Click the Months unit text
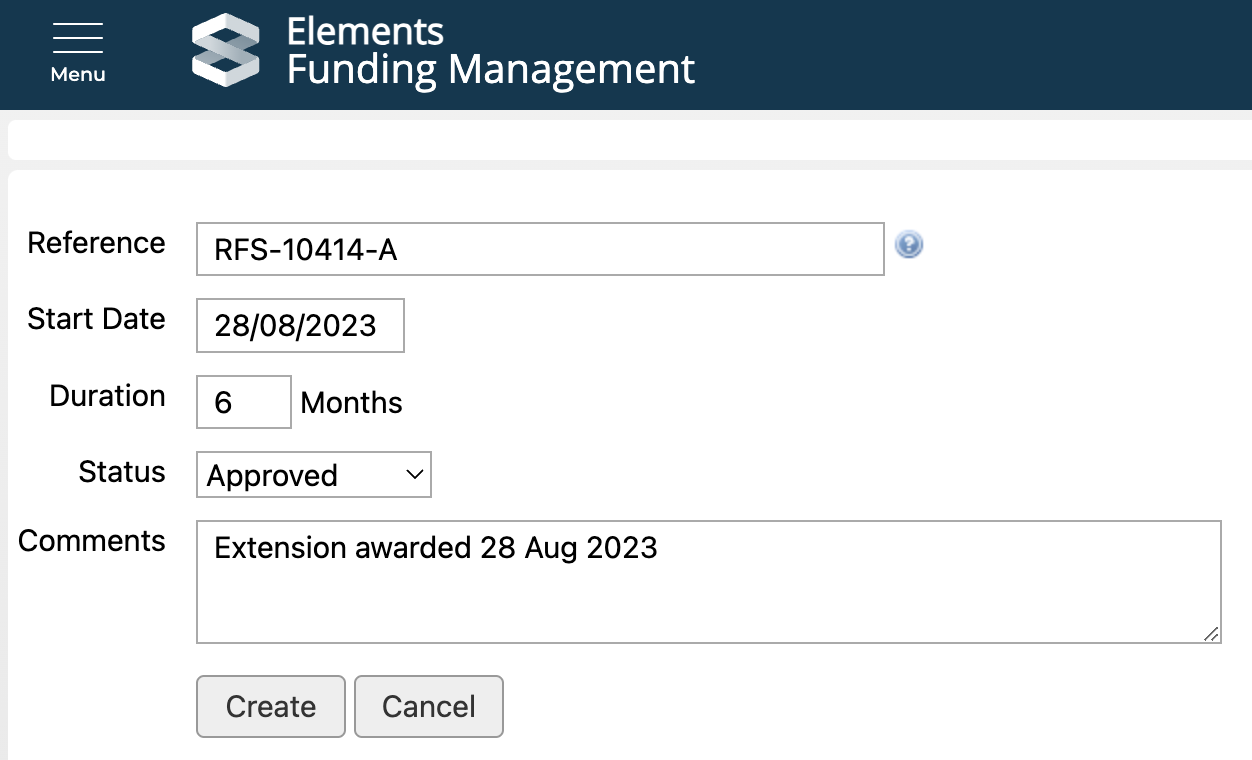 351,403
